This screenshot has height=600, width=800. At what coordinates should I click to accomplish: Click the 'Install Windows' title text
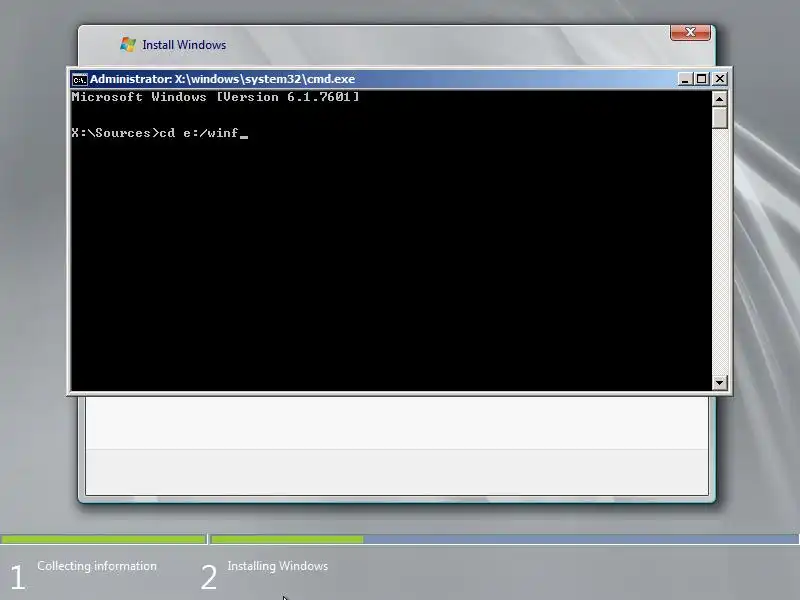pyautogui.click(x=184, y=45)
